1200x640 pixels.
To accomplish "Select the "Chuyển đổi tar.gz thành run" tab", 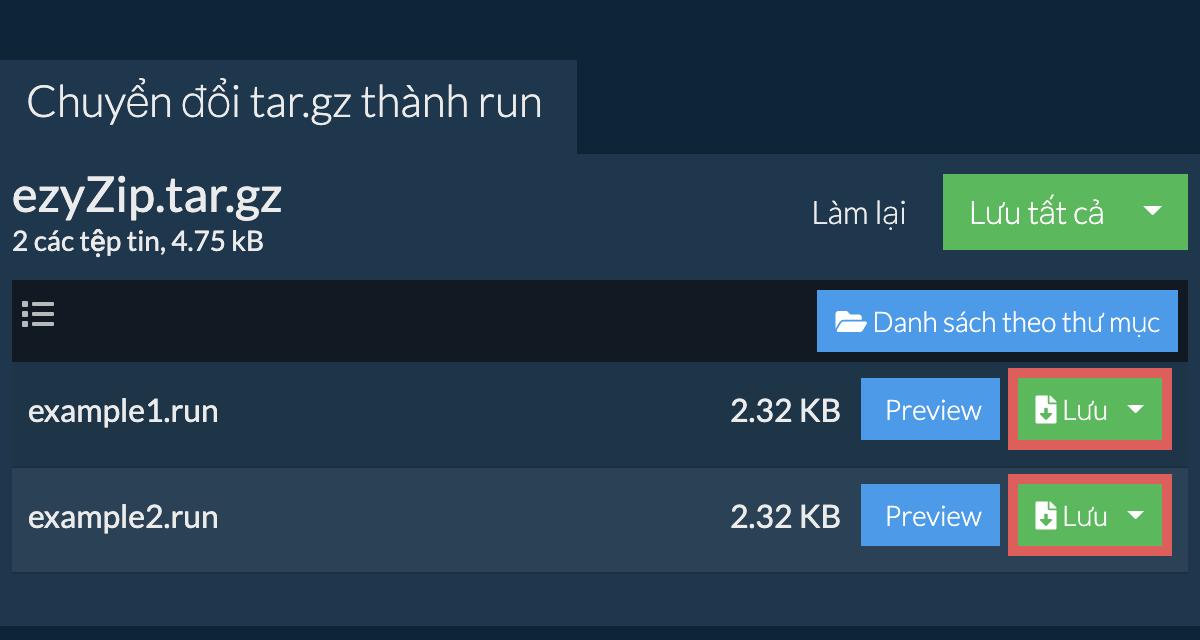I will tap(285, 104).
